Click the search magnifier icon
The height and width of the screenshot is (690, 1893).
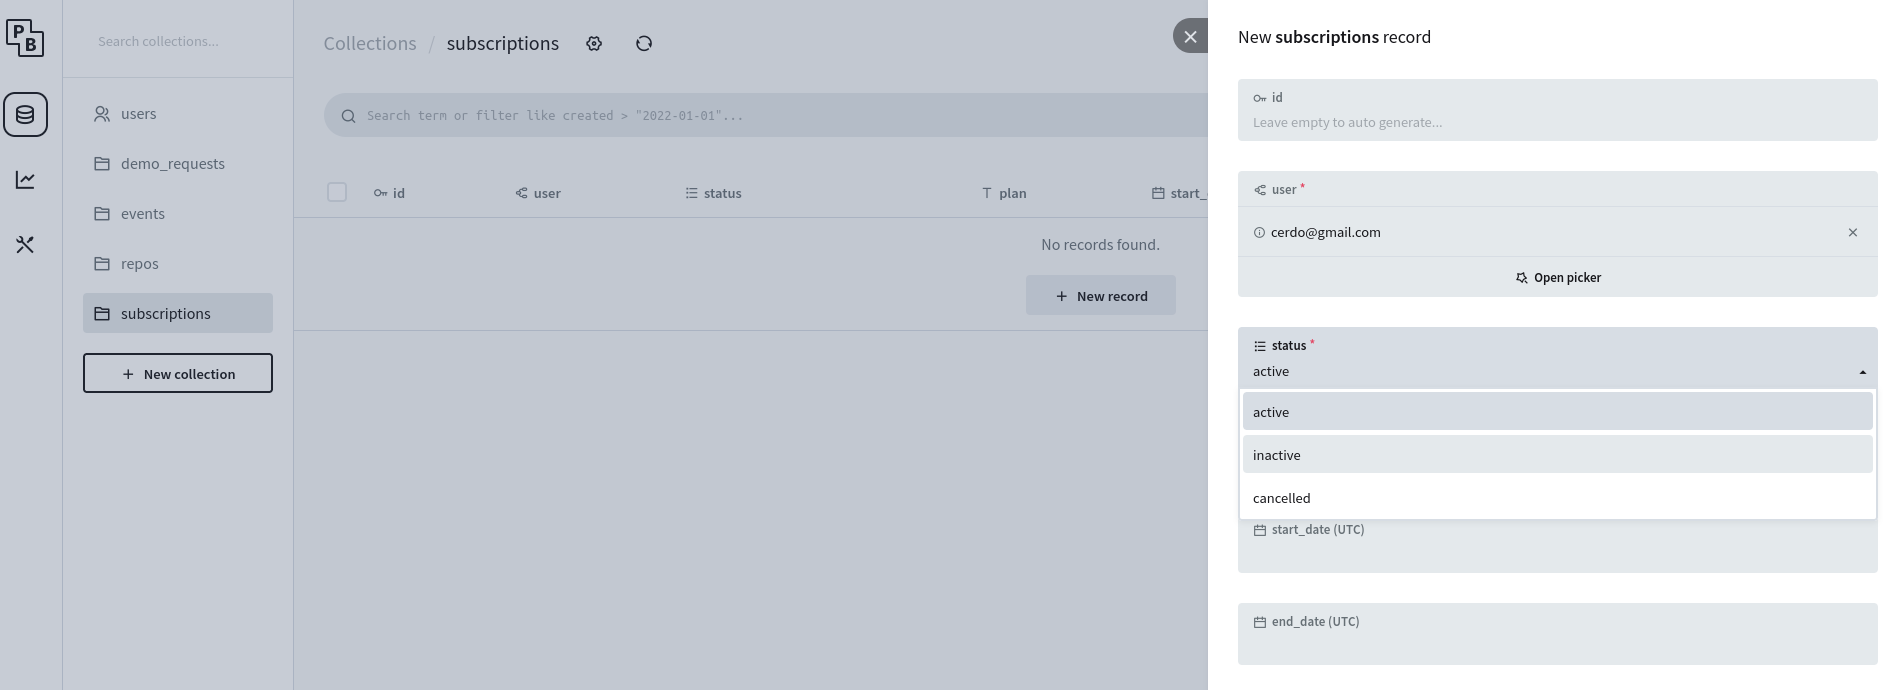click(x=349, y=116)
